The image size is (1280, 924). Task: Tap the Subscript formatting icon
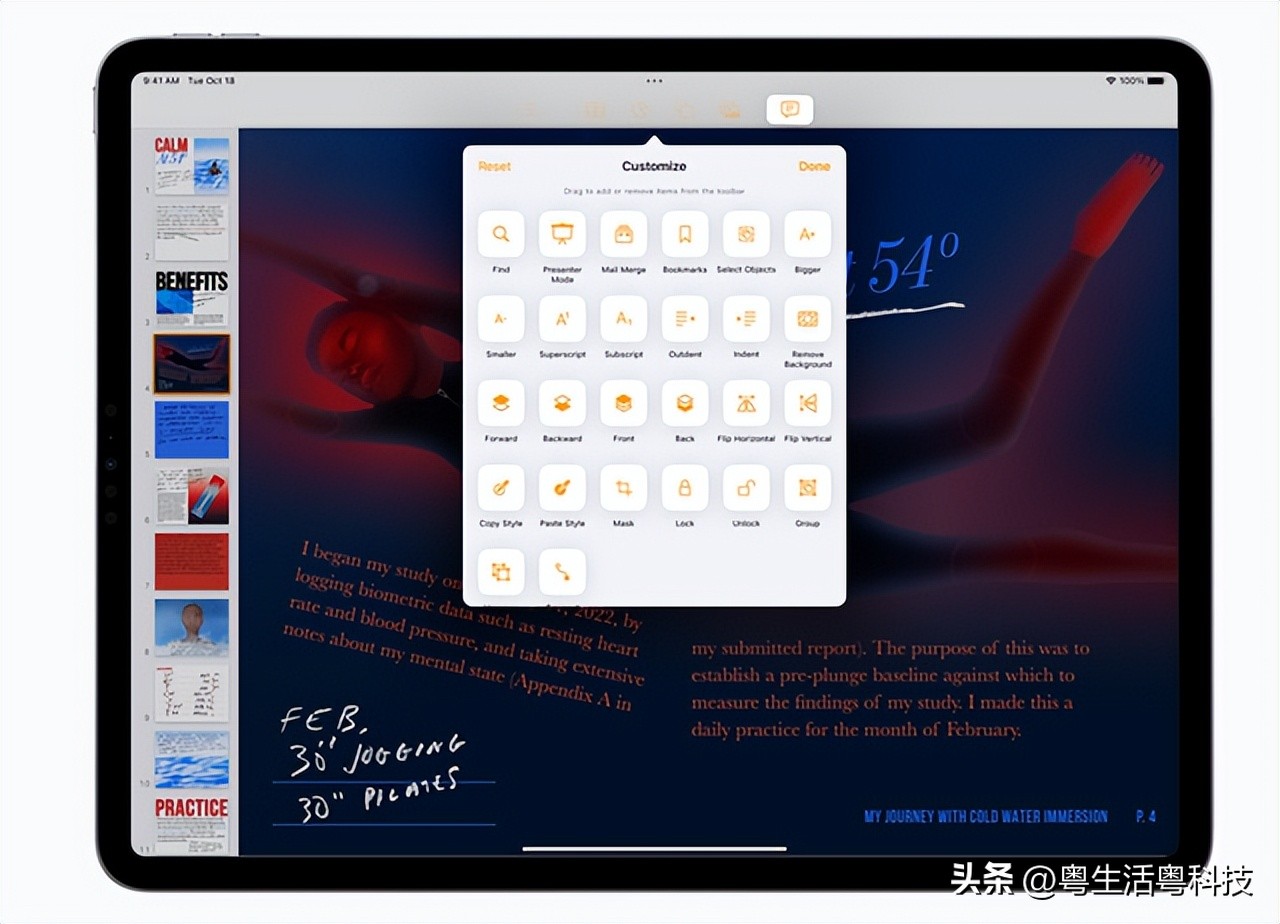[x=623, y=317]
